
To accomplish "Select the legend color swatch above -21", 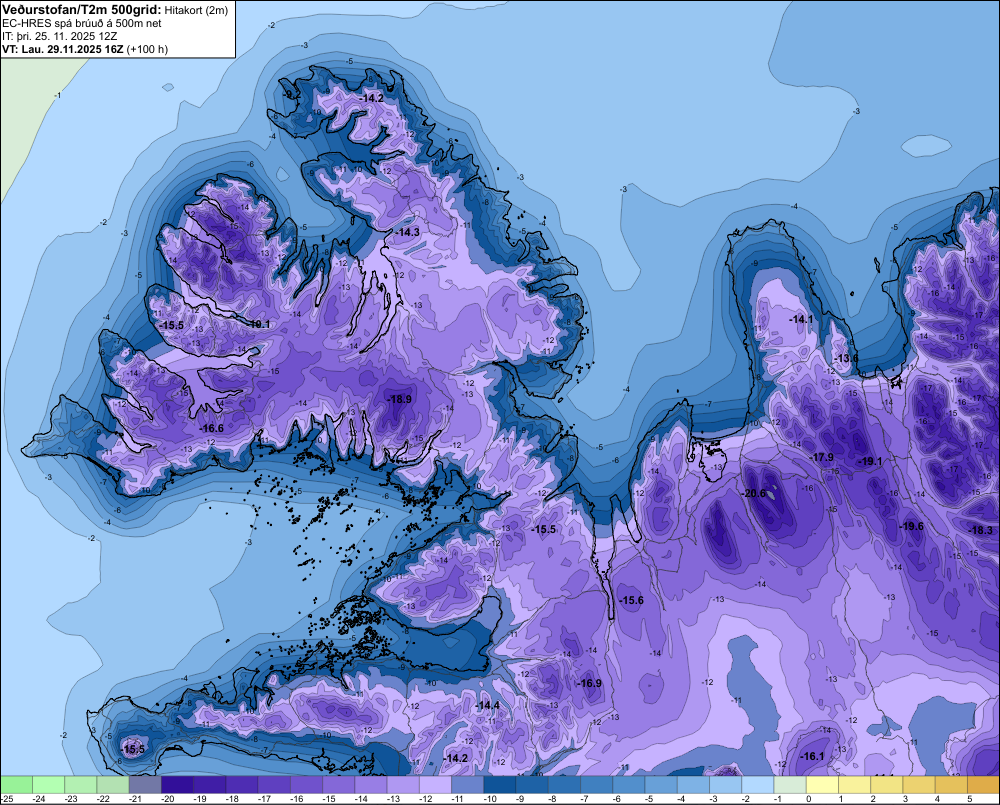I will tap(145, 784).
